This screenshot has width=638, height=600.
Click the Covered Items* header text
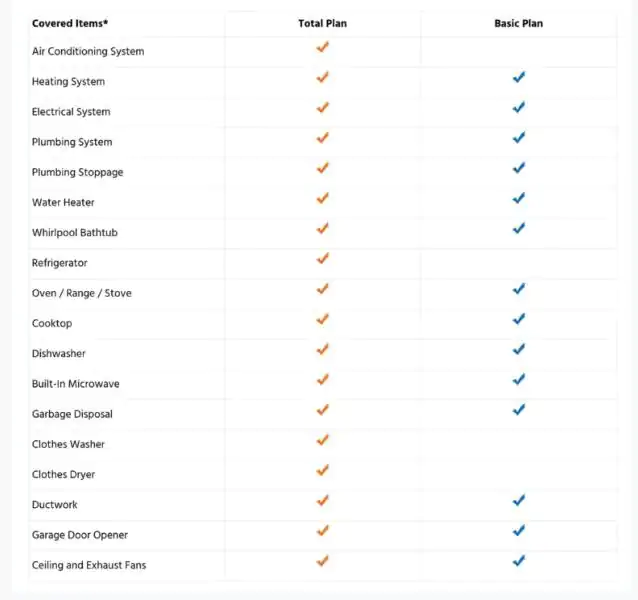[70, 24]
